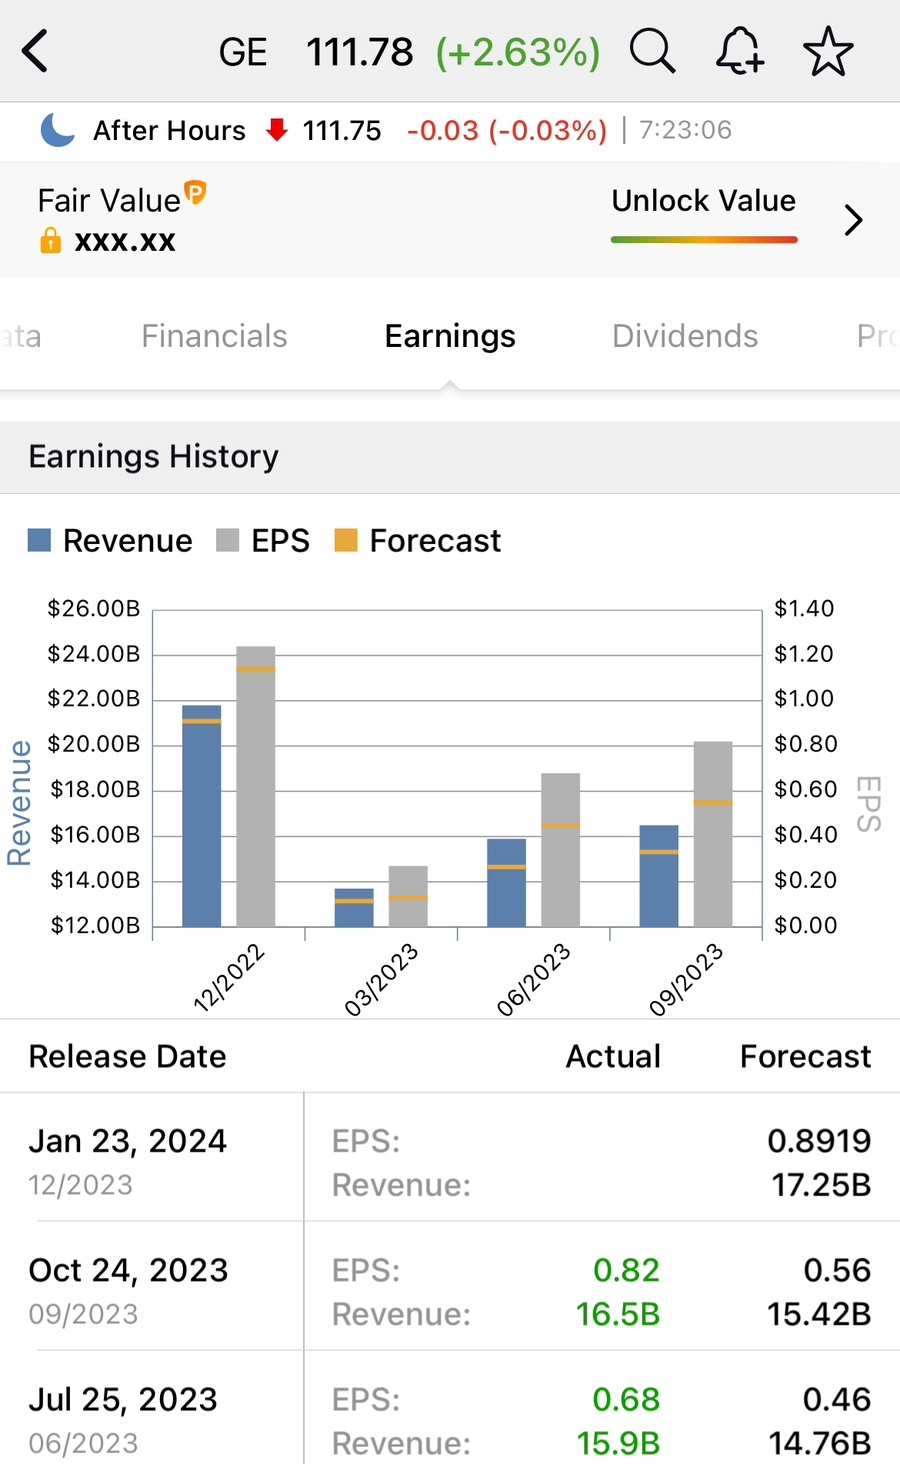Tap the 15.9B actual revenue value
The width and height of the screenshot is (900, 1464).
coord(618,1443)
